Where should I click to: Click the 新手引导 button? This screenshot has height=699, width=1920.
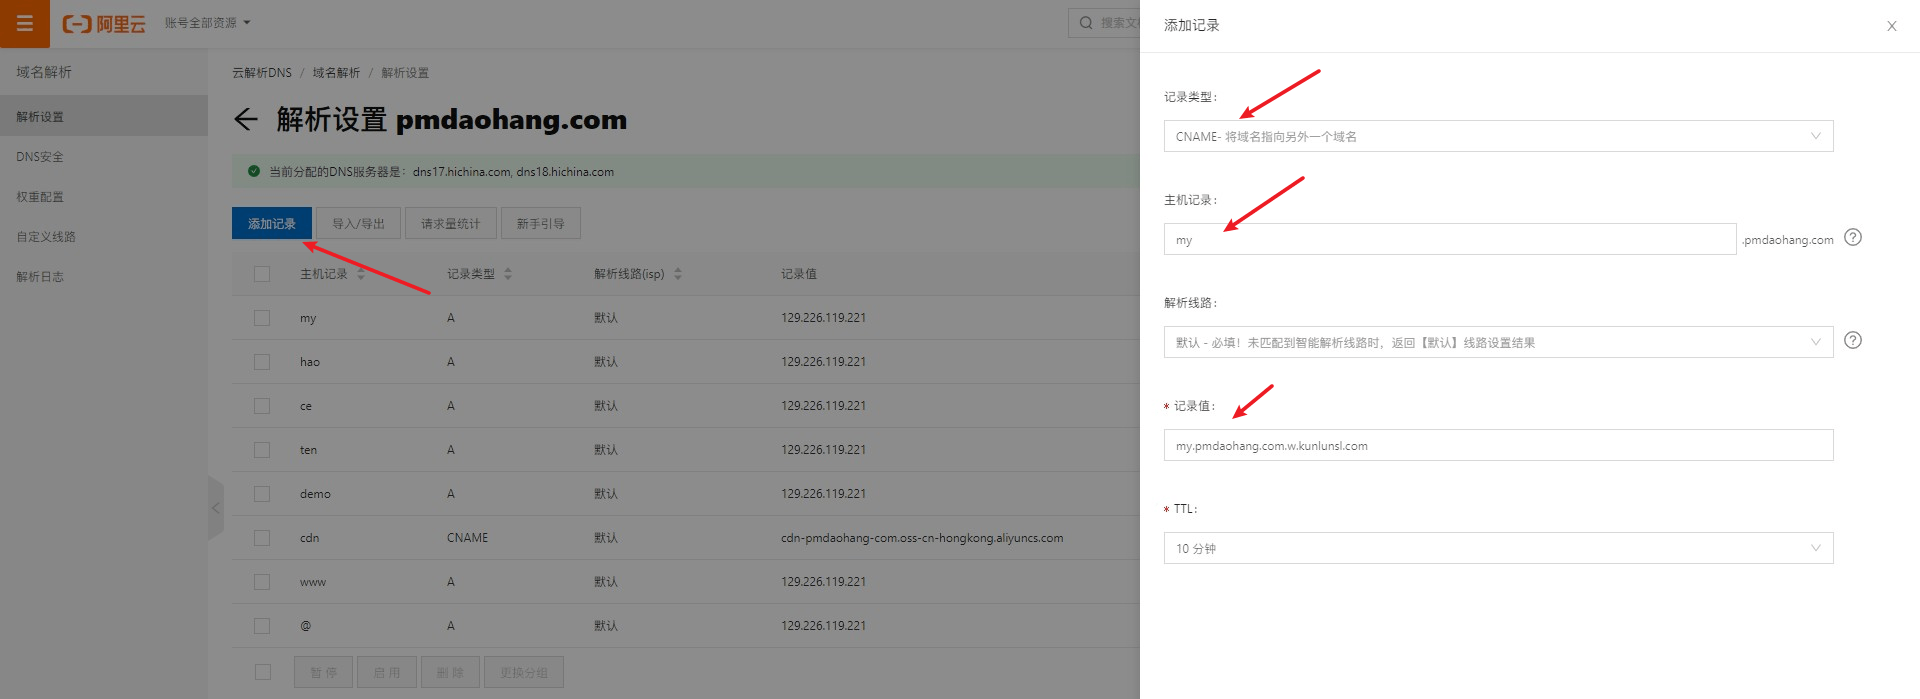coord(541,223)
